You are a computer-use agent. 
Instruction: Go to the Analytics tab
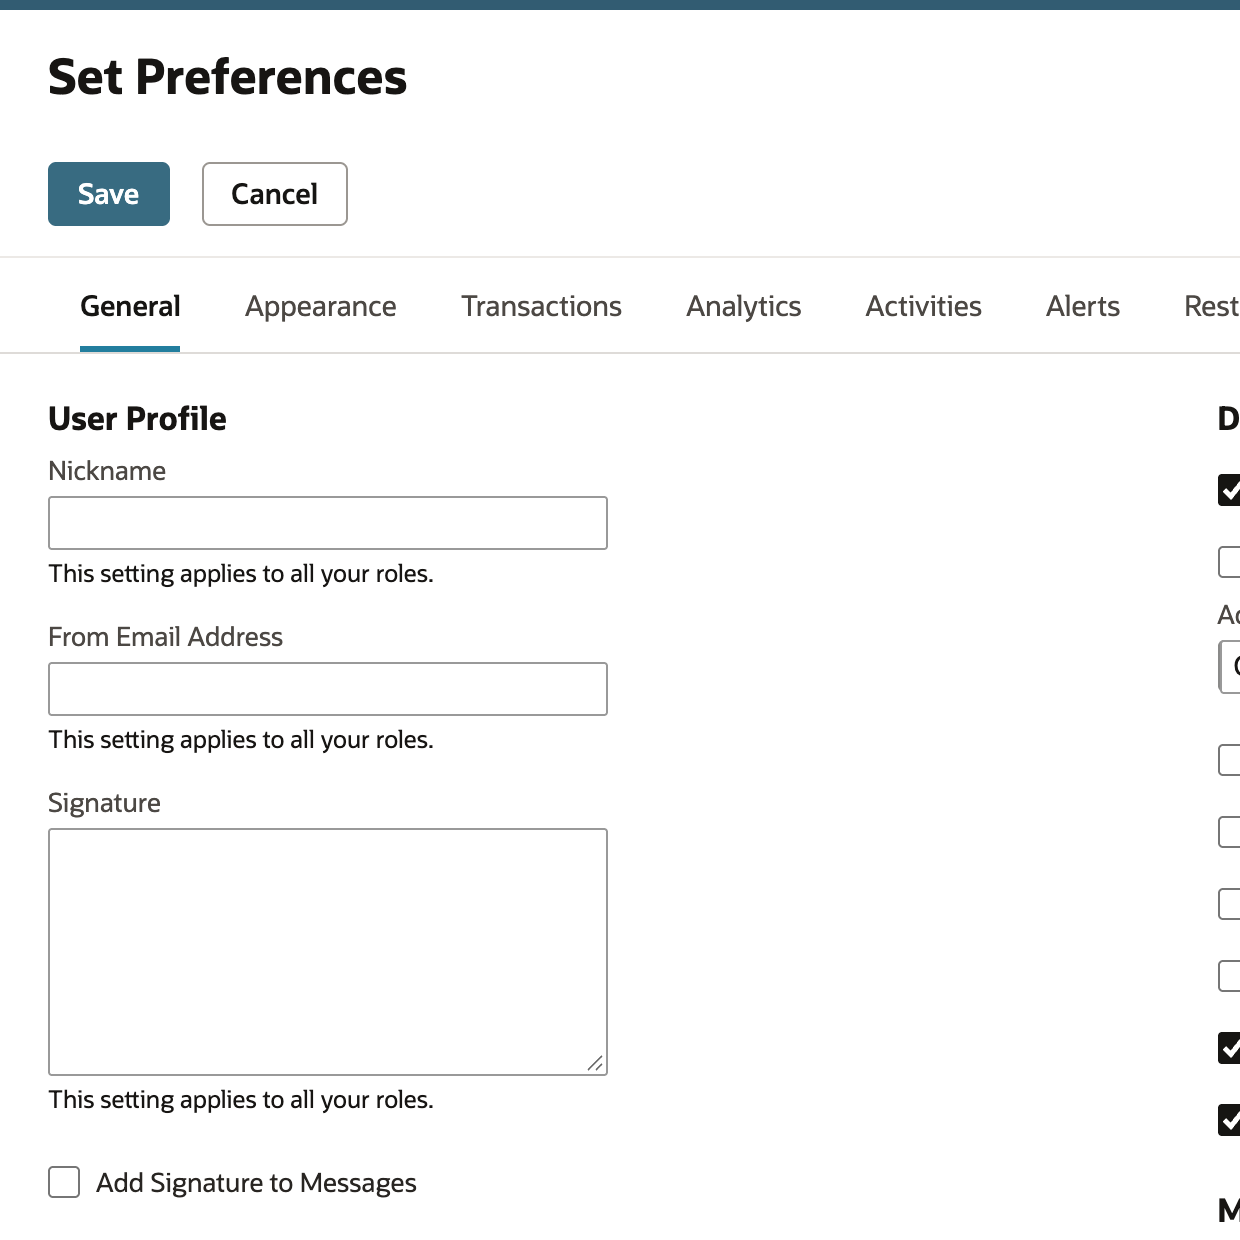pos(744,306)
